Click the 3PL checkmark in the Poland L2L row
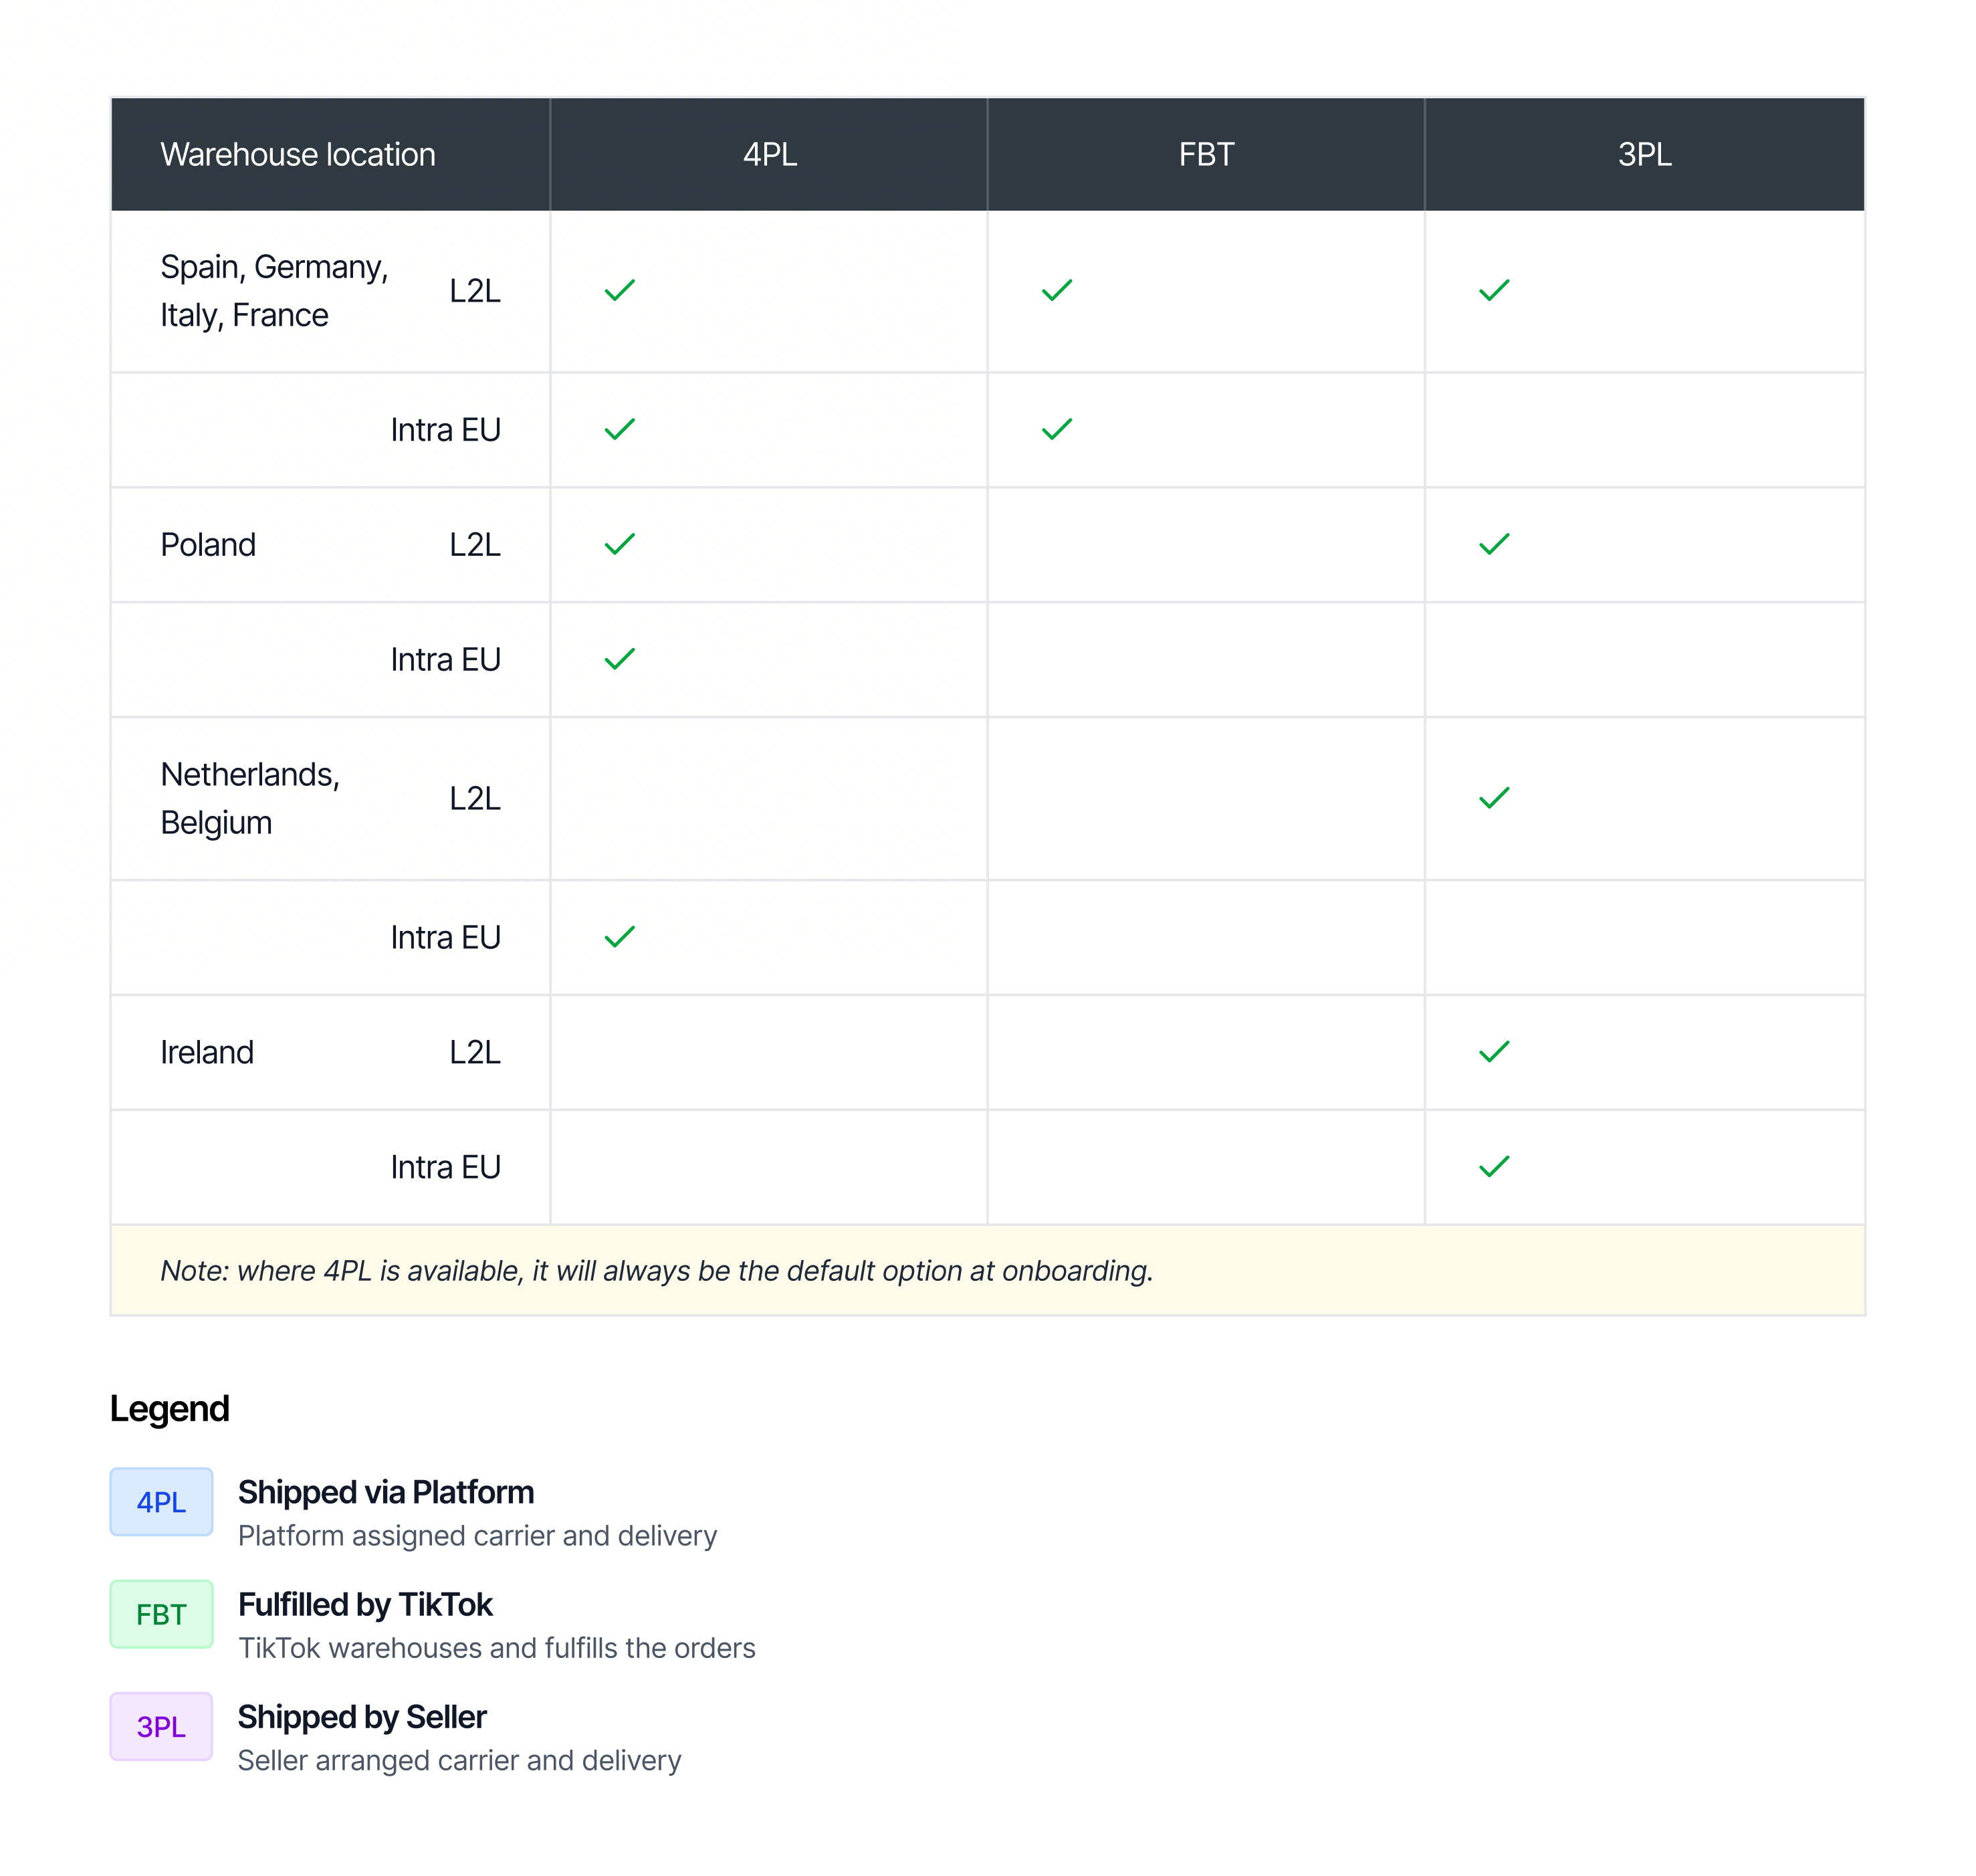 pyautogui.click(x=1493, y=544)
